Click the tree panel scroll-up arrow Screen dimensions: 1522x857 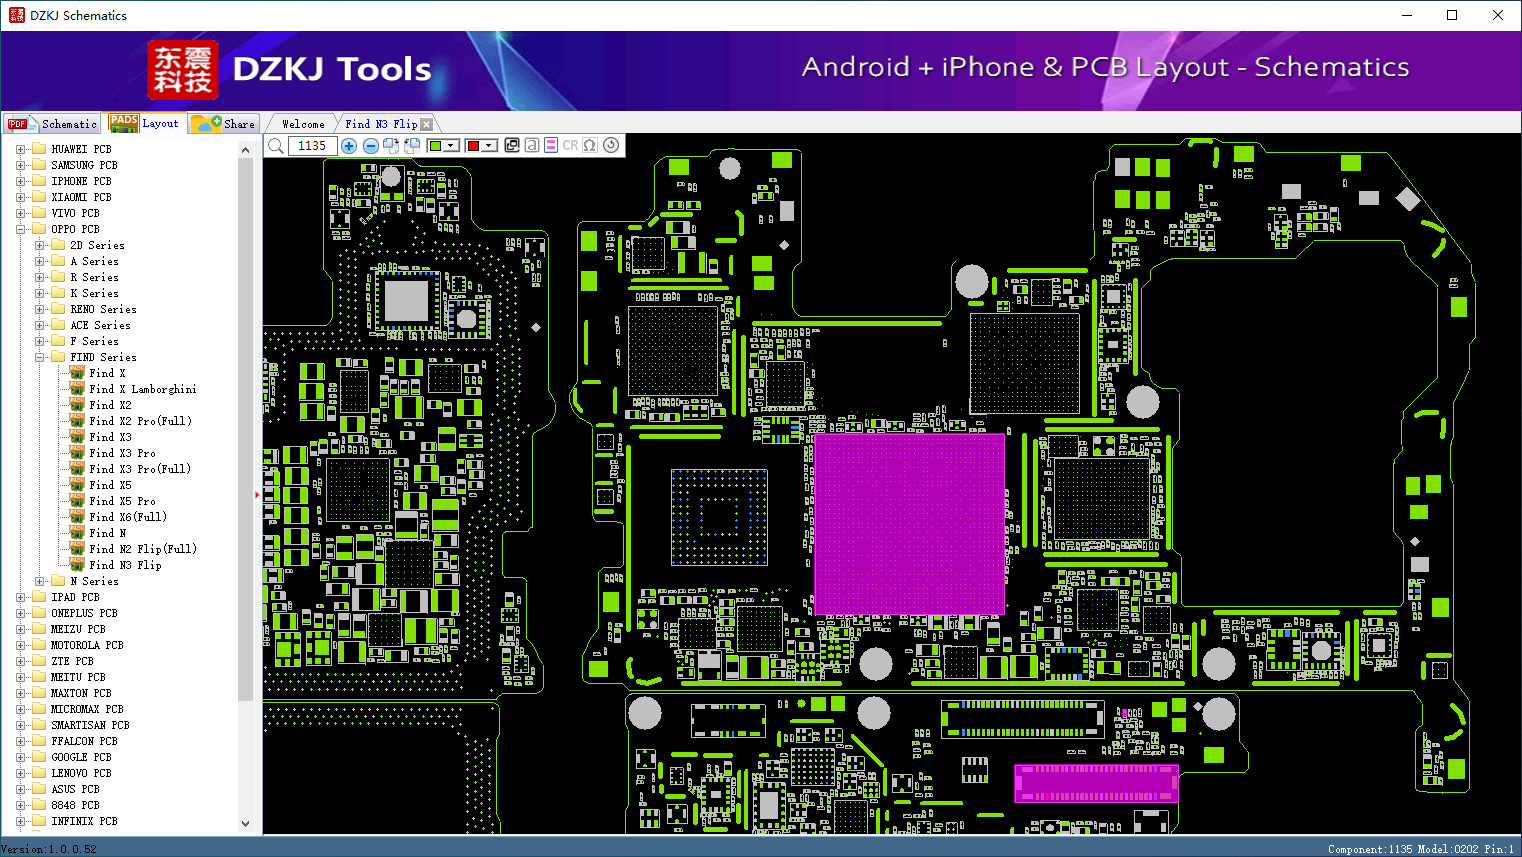tap(246, 150)
